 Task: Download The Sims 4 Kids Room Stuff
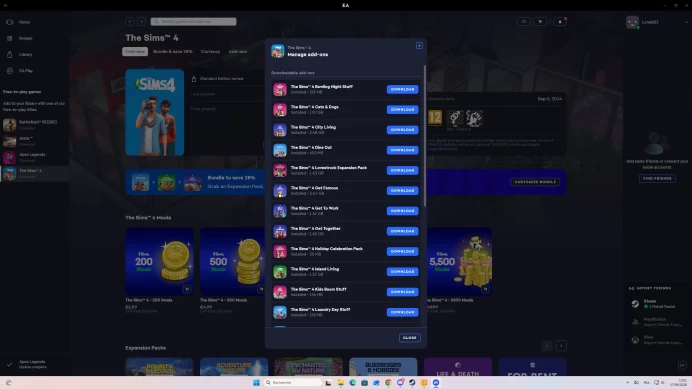(x=402, y=292)
